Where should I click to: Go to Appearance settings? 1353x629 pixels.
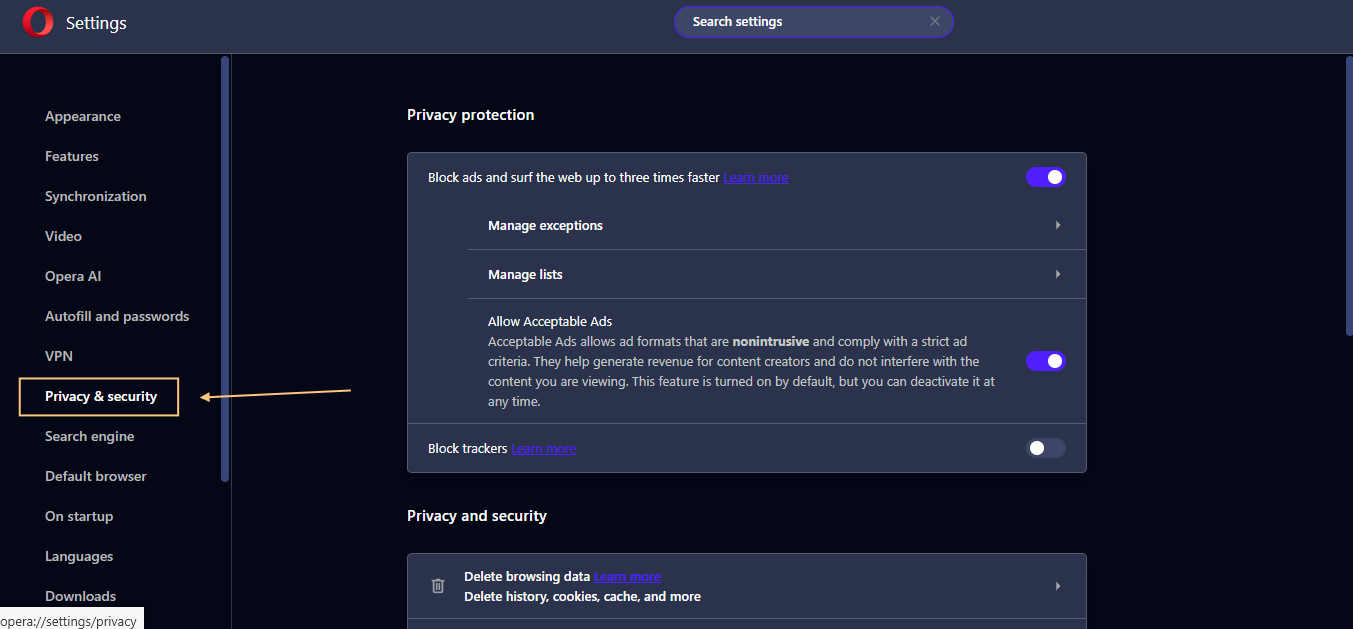pos(83,116)
